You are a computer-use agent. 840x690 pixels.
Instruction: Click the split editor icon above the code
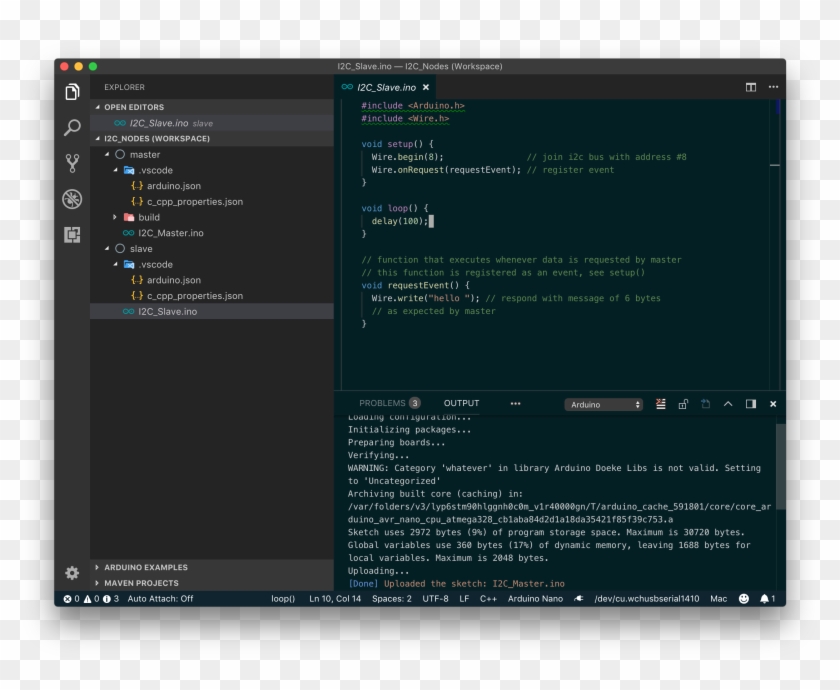coord(751,87)
